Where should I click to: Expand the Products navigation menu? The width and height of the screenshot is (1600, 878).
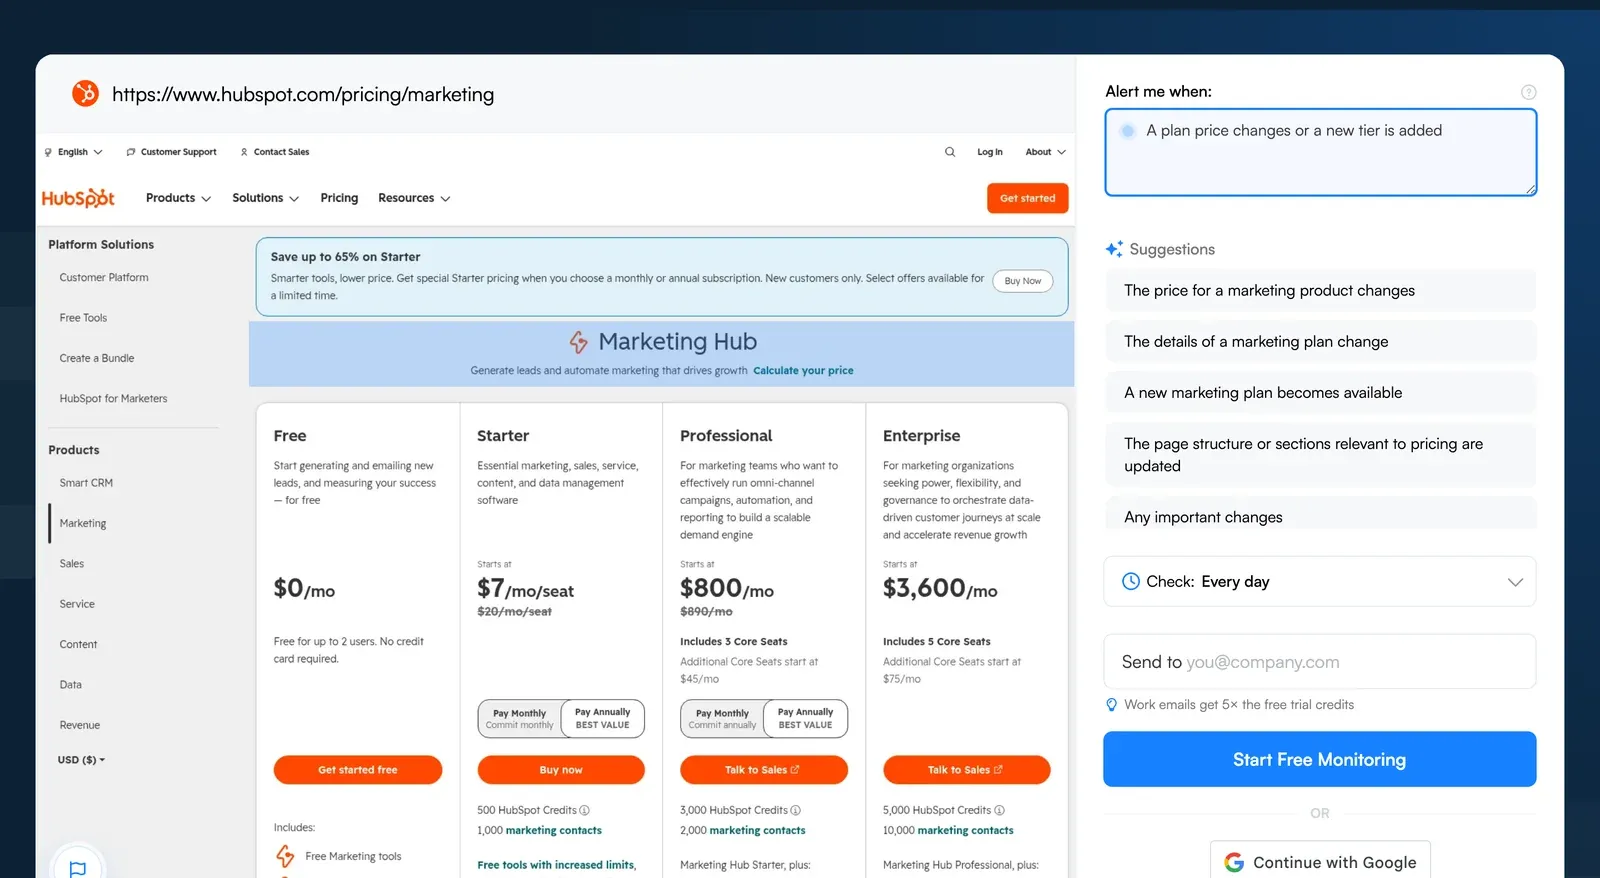(x=178, y=198)
